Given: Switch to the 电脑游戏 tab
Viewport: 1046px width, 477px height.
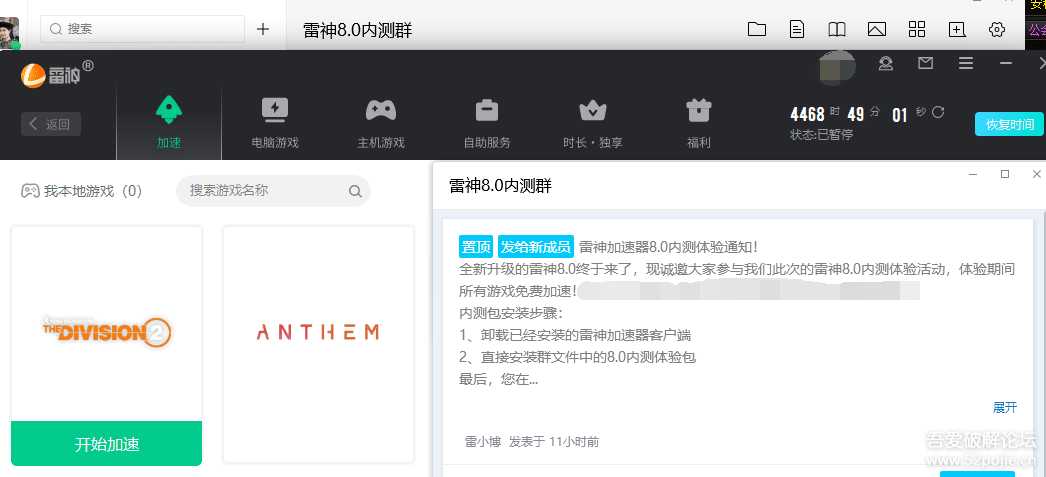Looking at the screenshot, I should point(275,122).
